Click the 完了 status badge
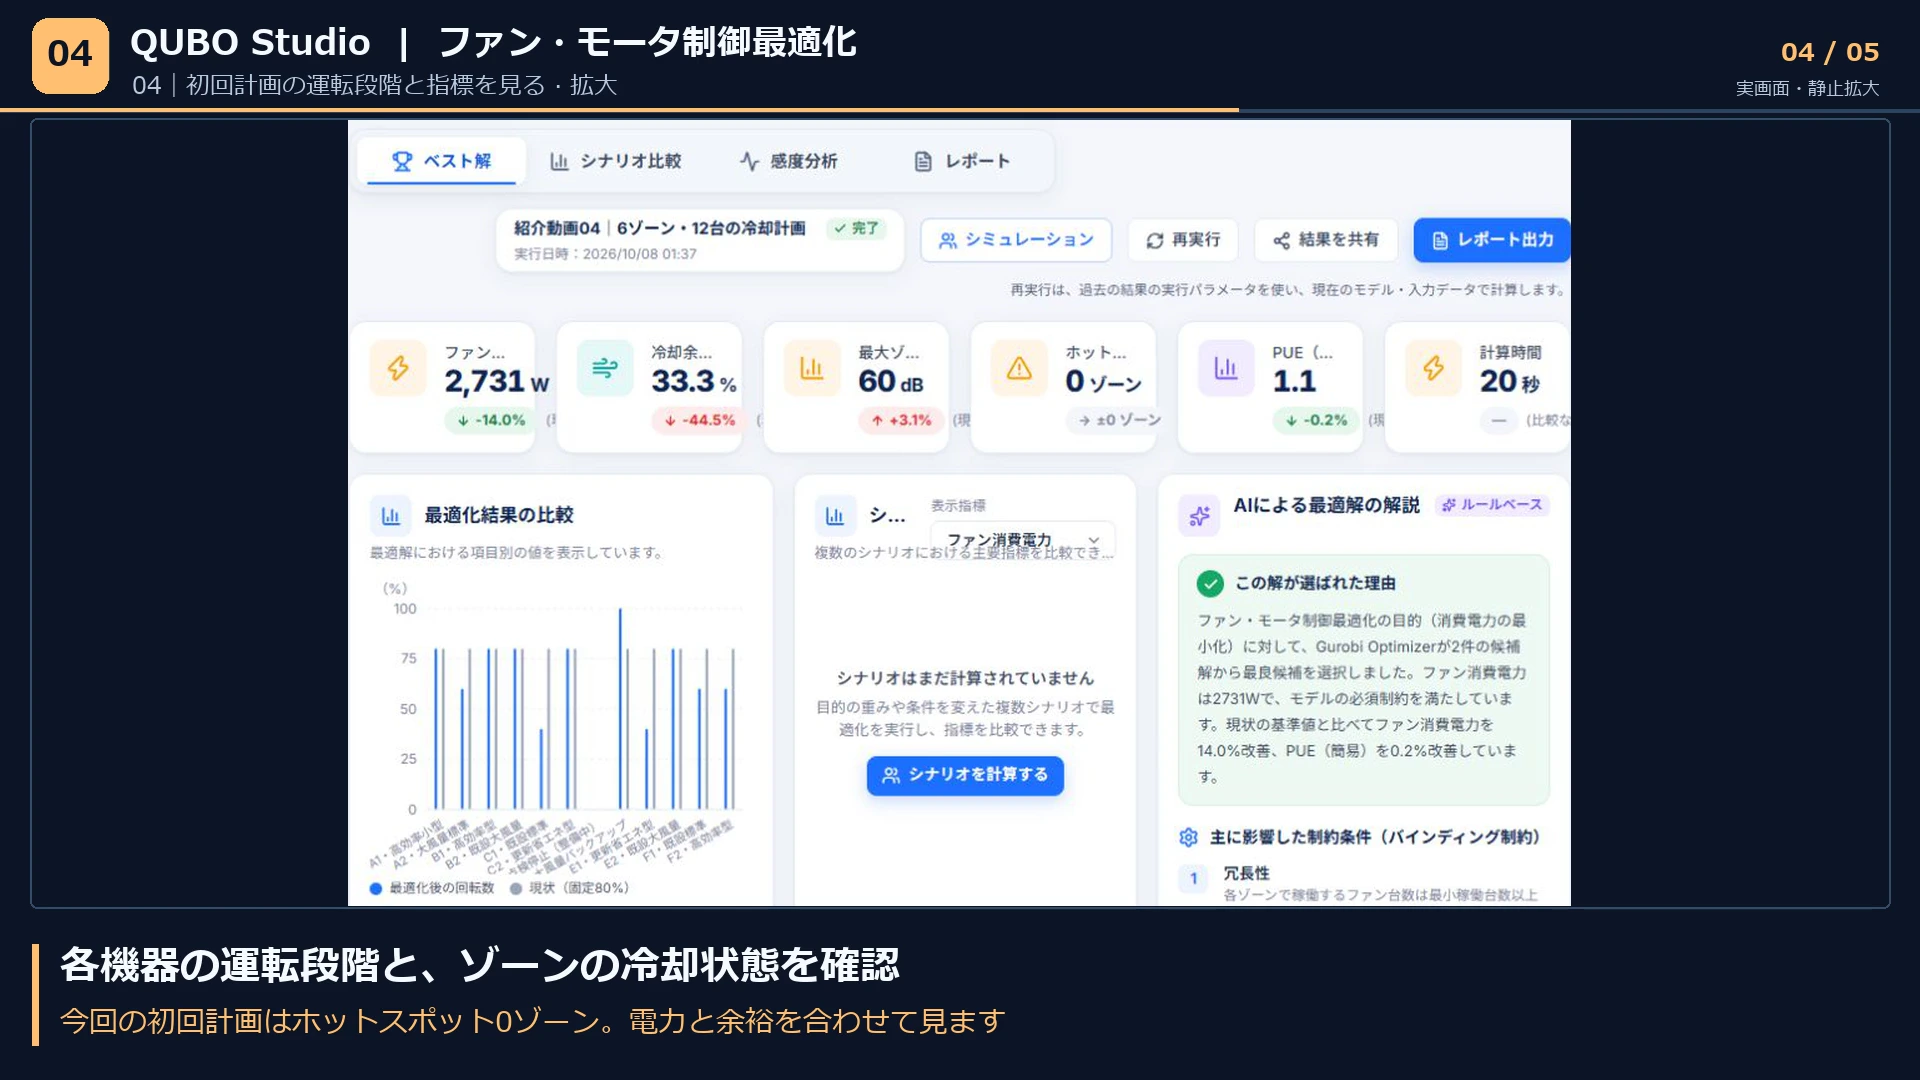 [856, 228]
